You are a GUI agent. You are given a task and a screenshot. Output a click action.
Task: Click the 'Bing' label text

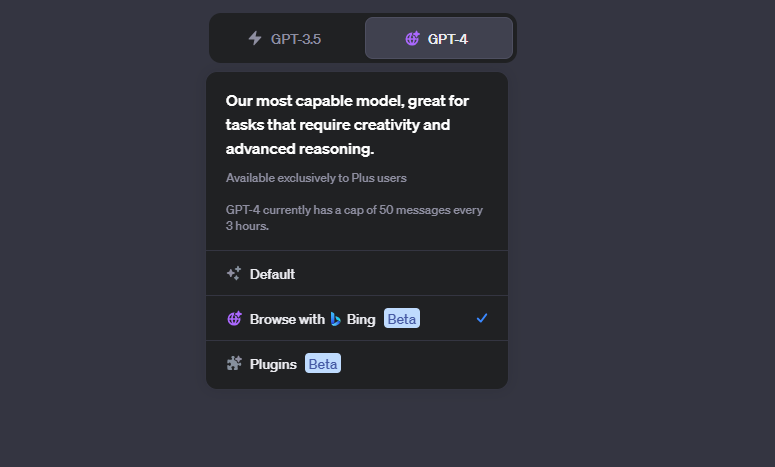pos(361,319)
